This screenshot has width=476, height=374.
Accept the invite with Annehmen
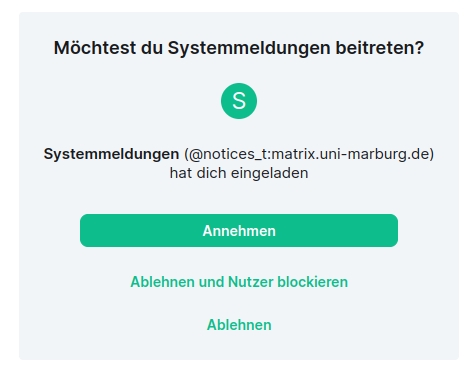point(239,231)
